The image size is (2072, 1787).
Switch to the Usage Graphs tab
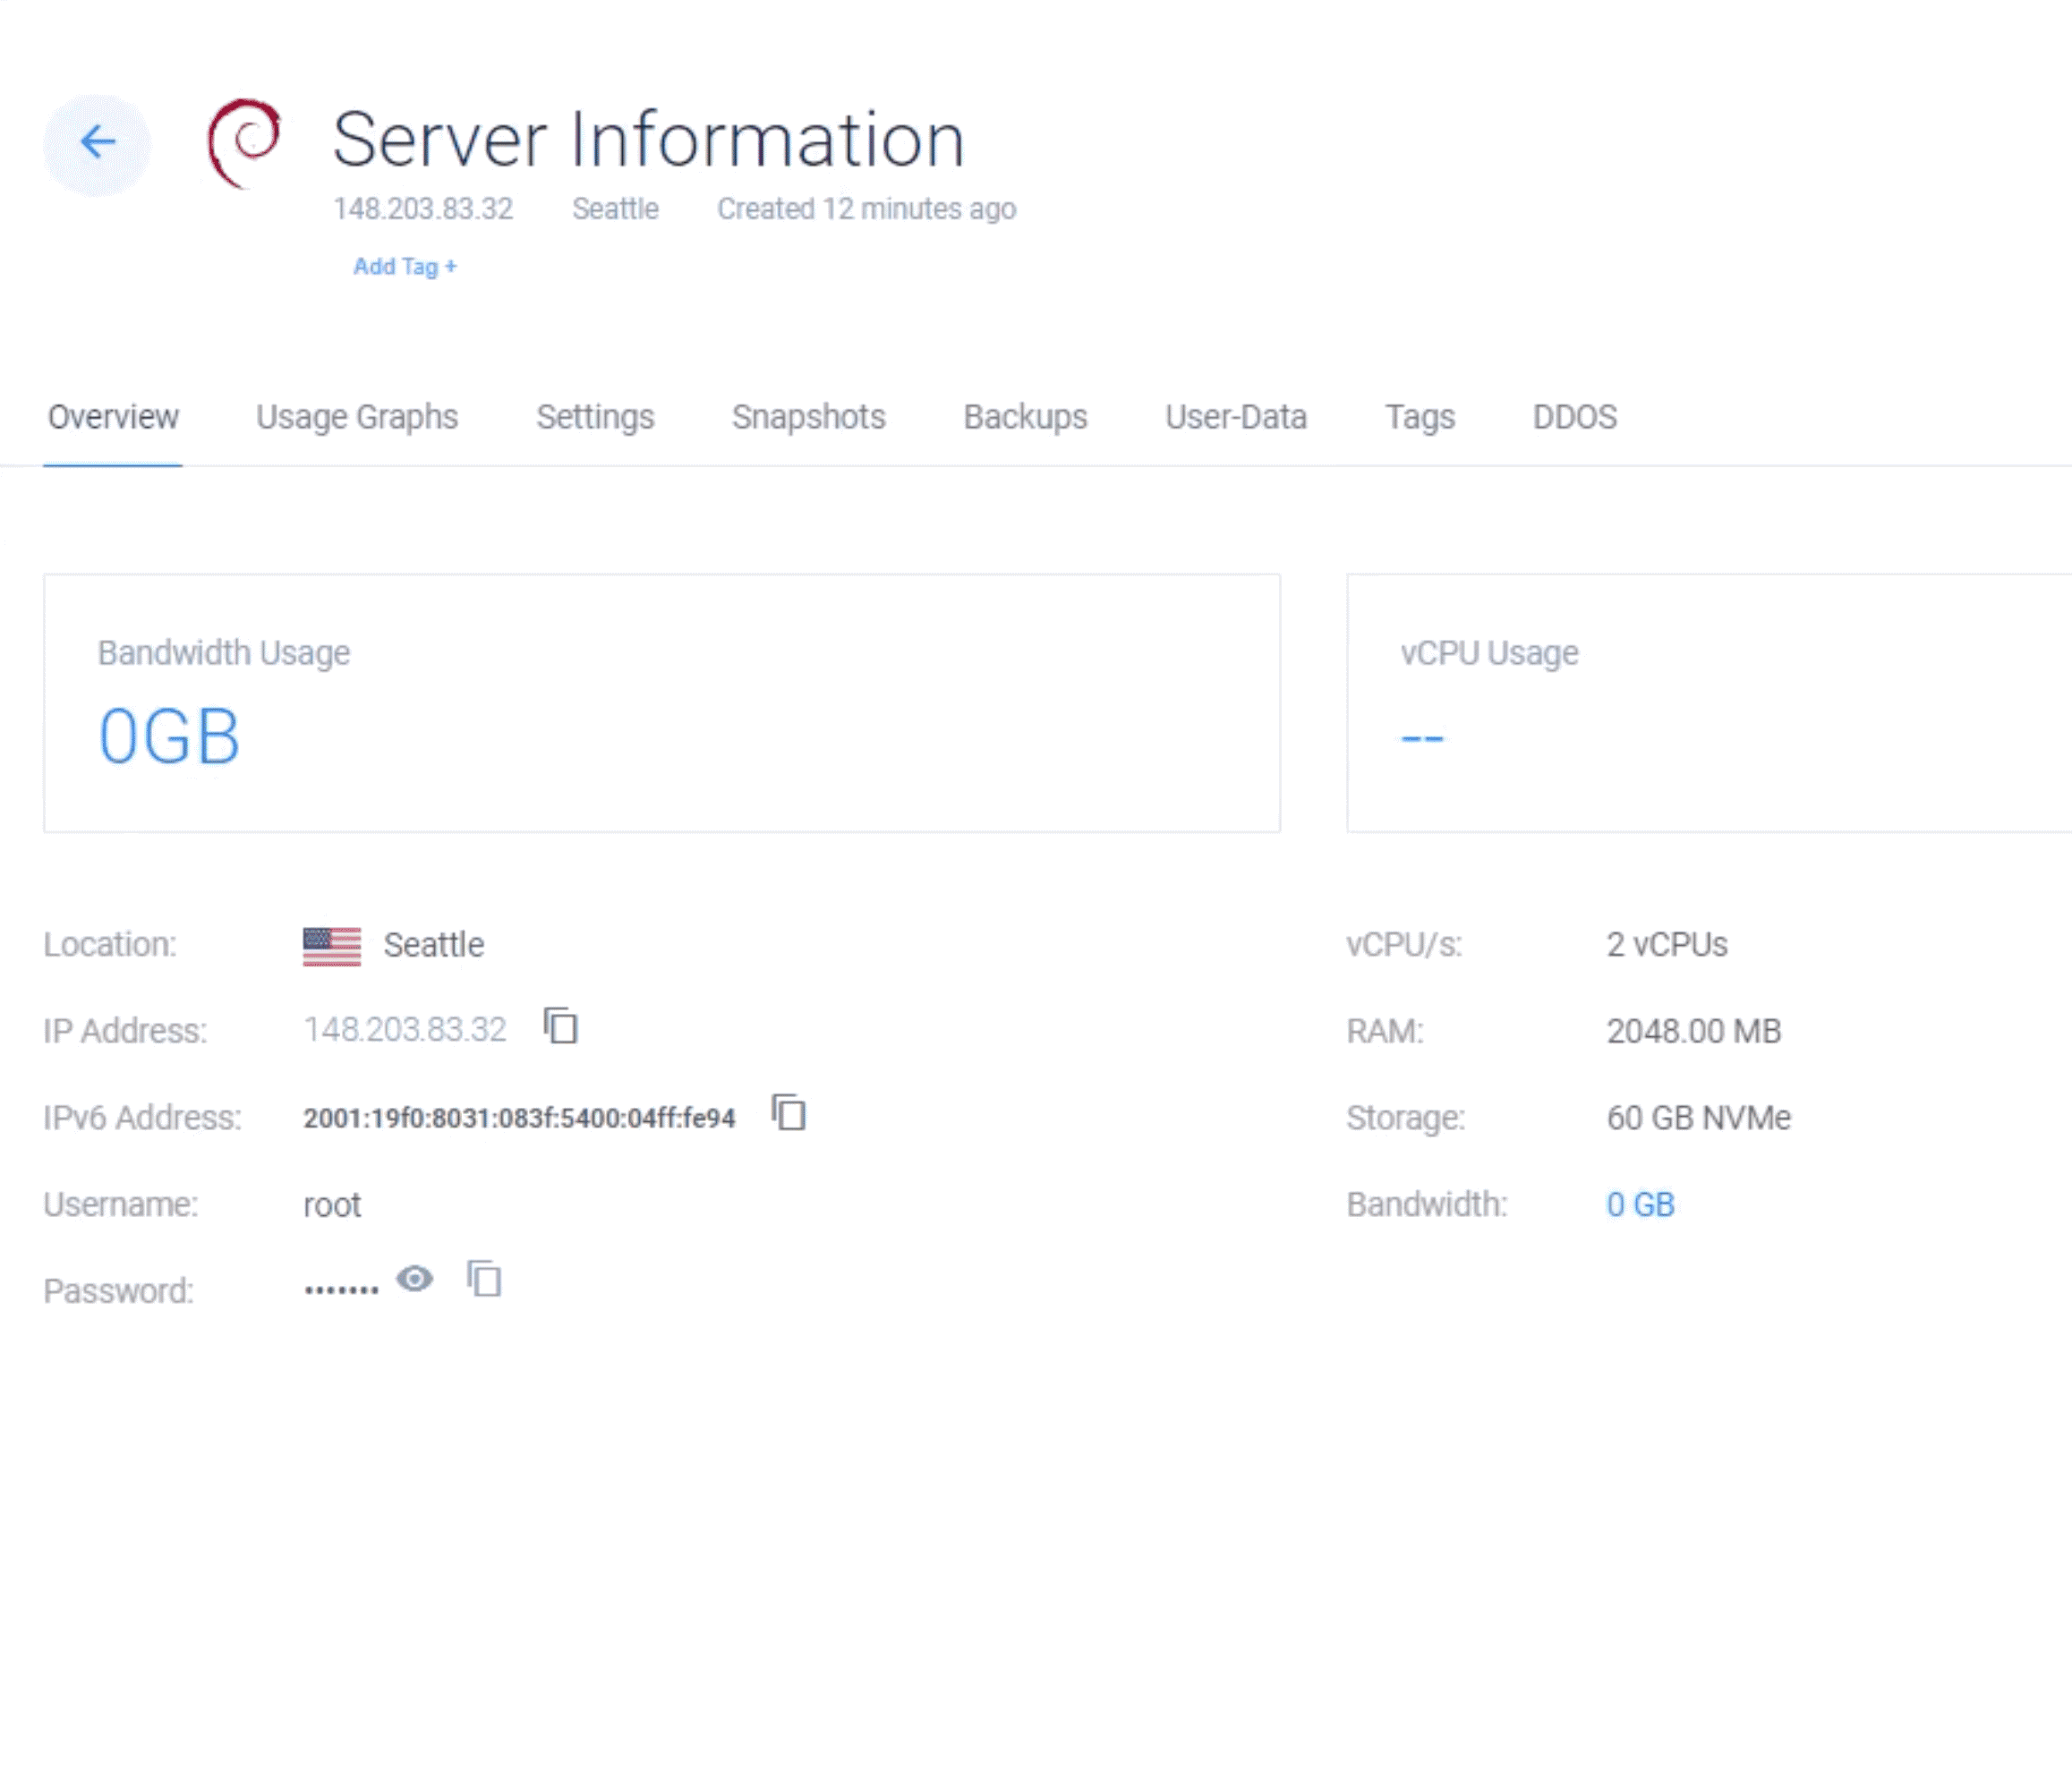click(356, 417)
